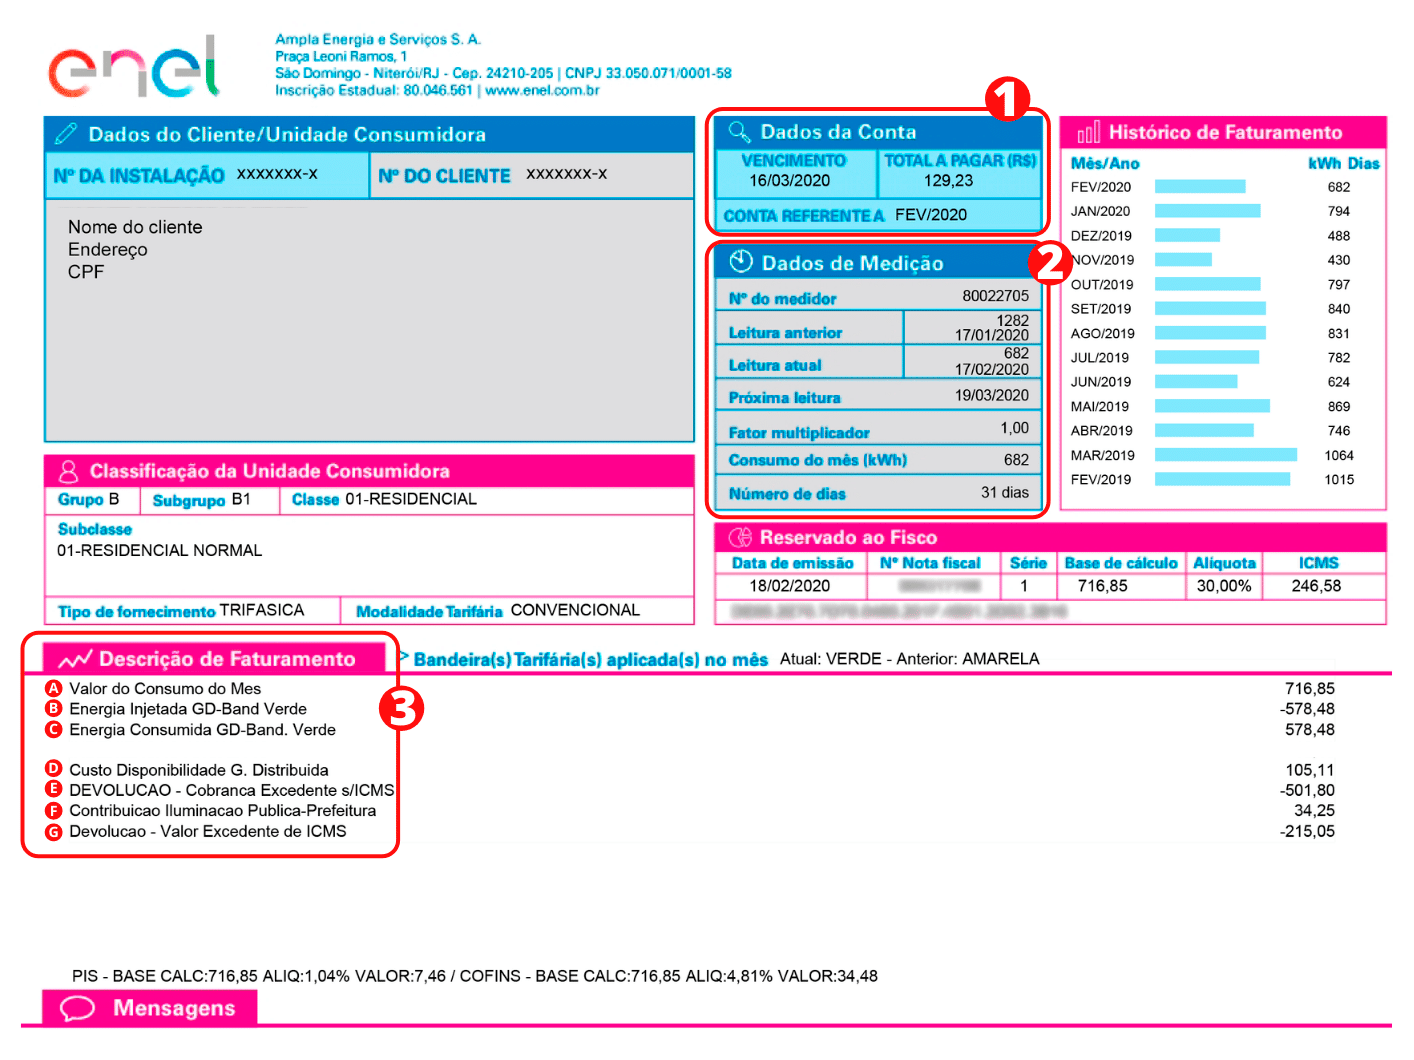Screen dimensions: 1414x1060
Task: Click Alíquota value 30,00%
Action: 1224,586
